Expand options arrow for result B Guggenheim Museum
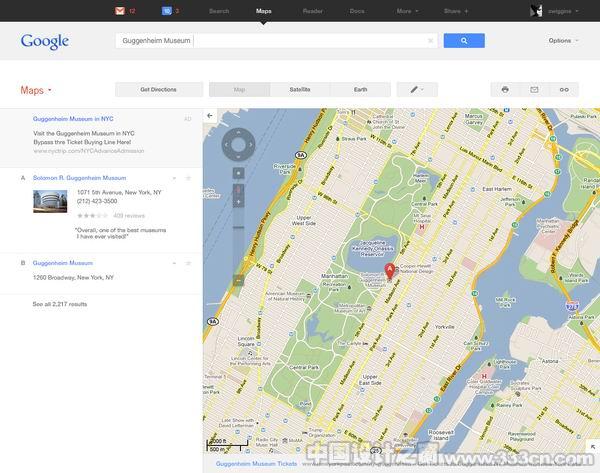The height and width of the screenshot is (473, 600). [174, 263]
